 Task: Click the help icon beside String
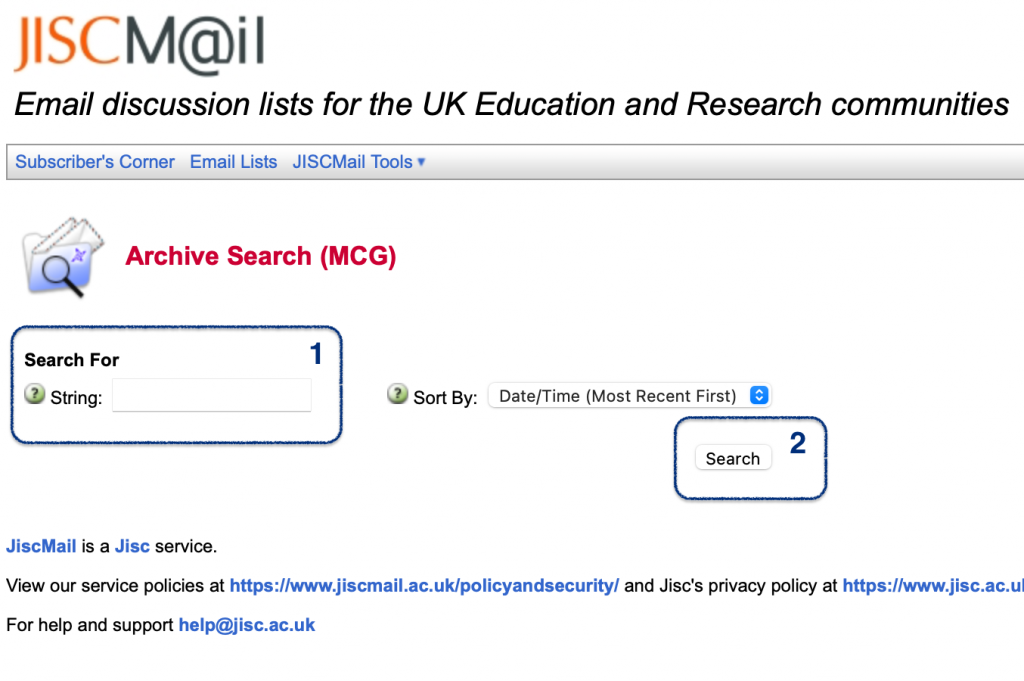[x=35, y=394]
